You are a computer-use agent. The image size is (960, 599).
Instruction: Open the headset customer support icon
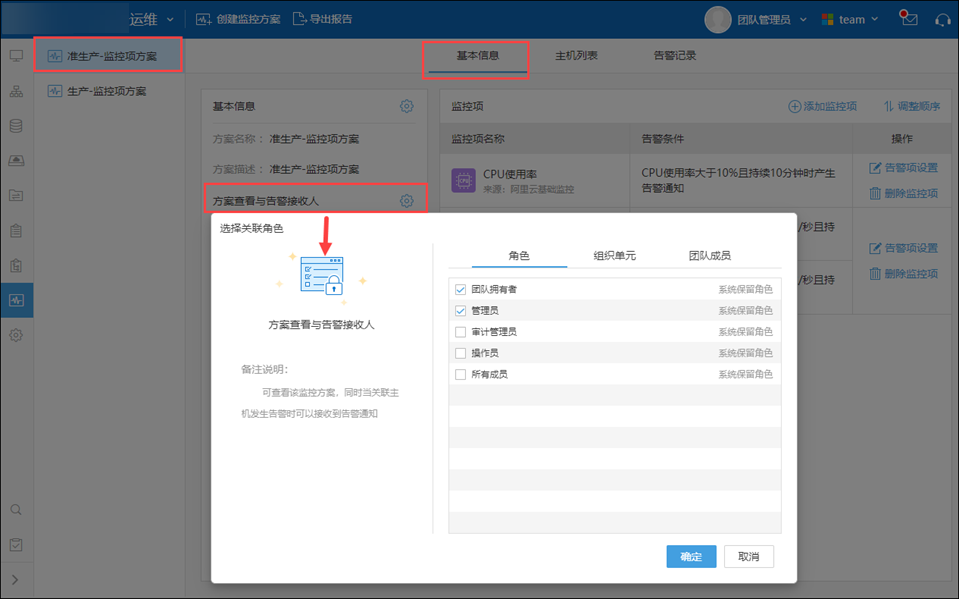[942, 19]
